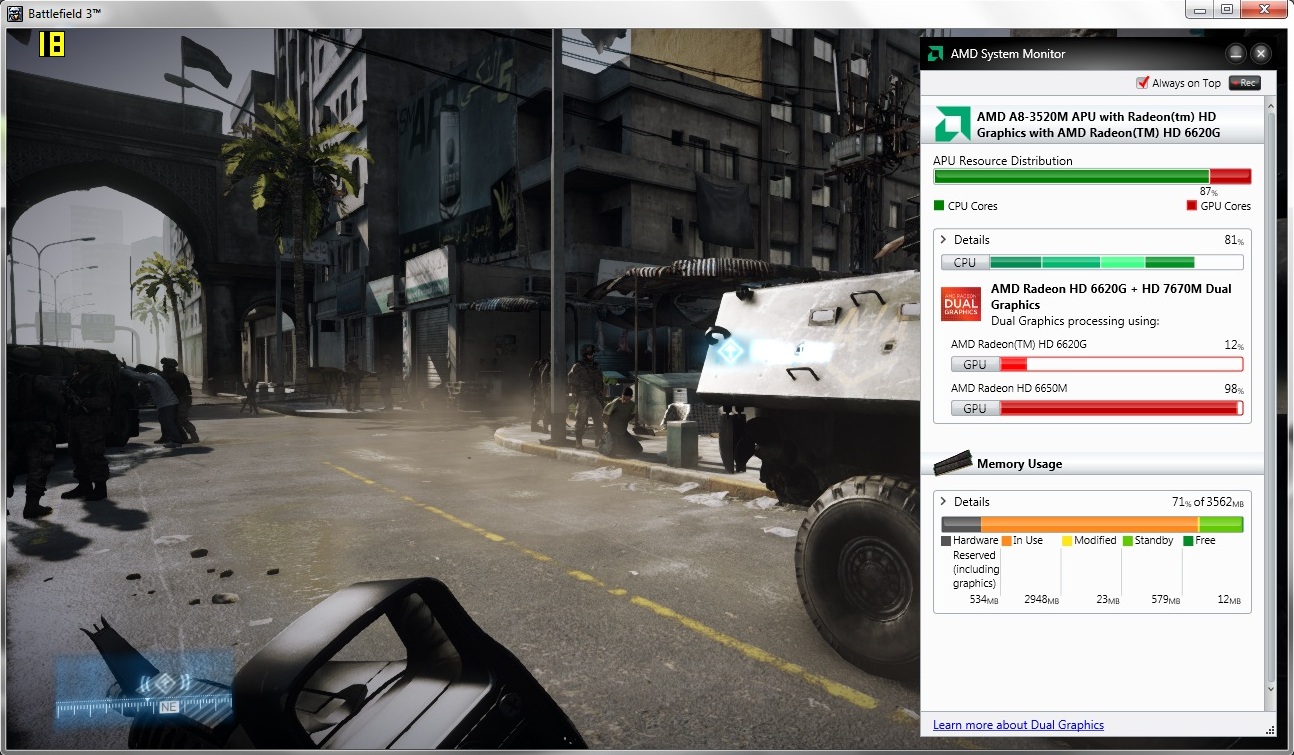Click the CPU label on usage bar
This screenshot has width=1294, height=755.
tap(965, 263)
